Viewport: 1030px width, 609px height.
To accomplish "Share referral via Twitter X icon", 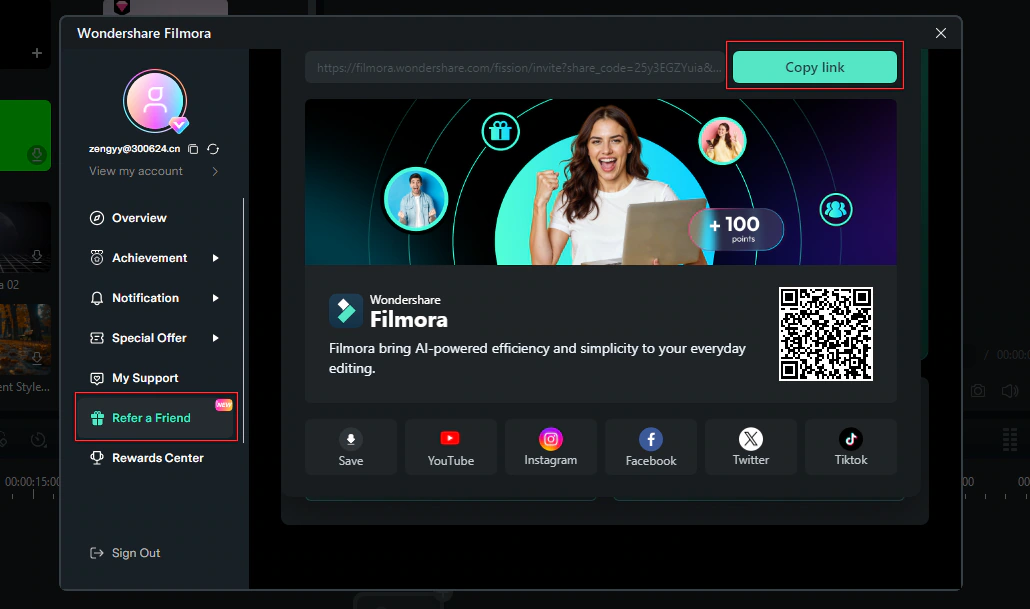I will [x=751, y=447].
